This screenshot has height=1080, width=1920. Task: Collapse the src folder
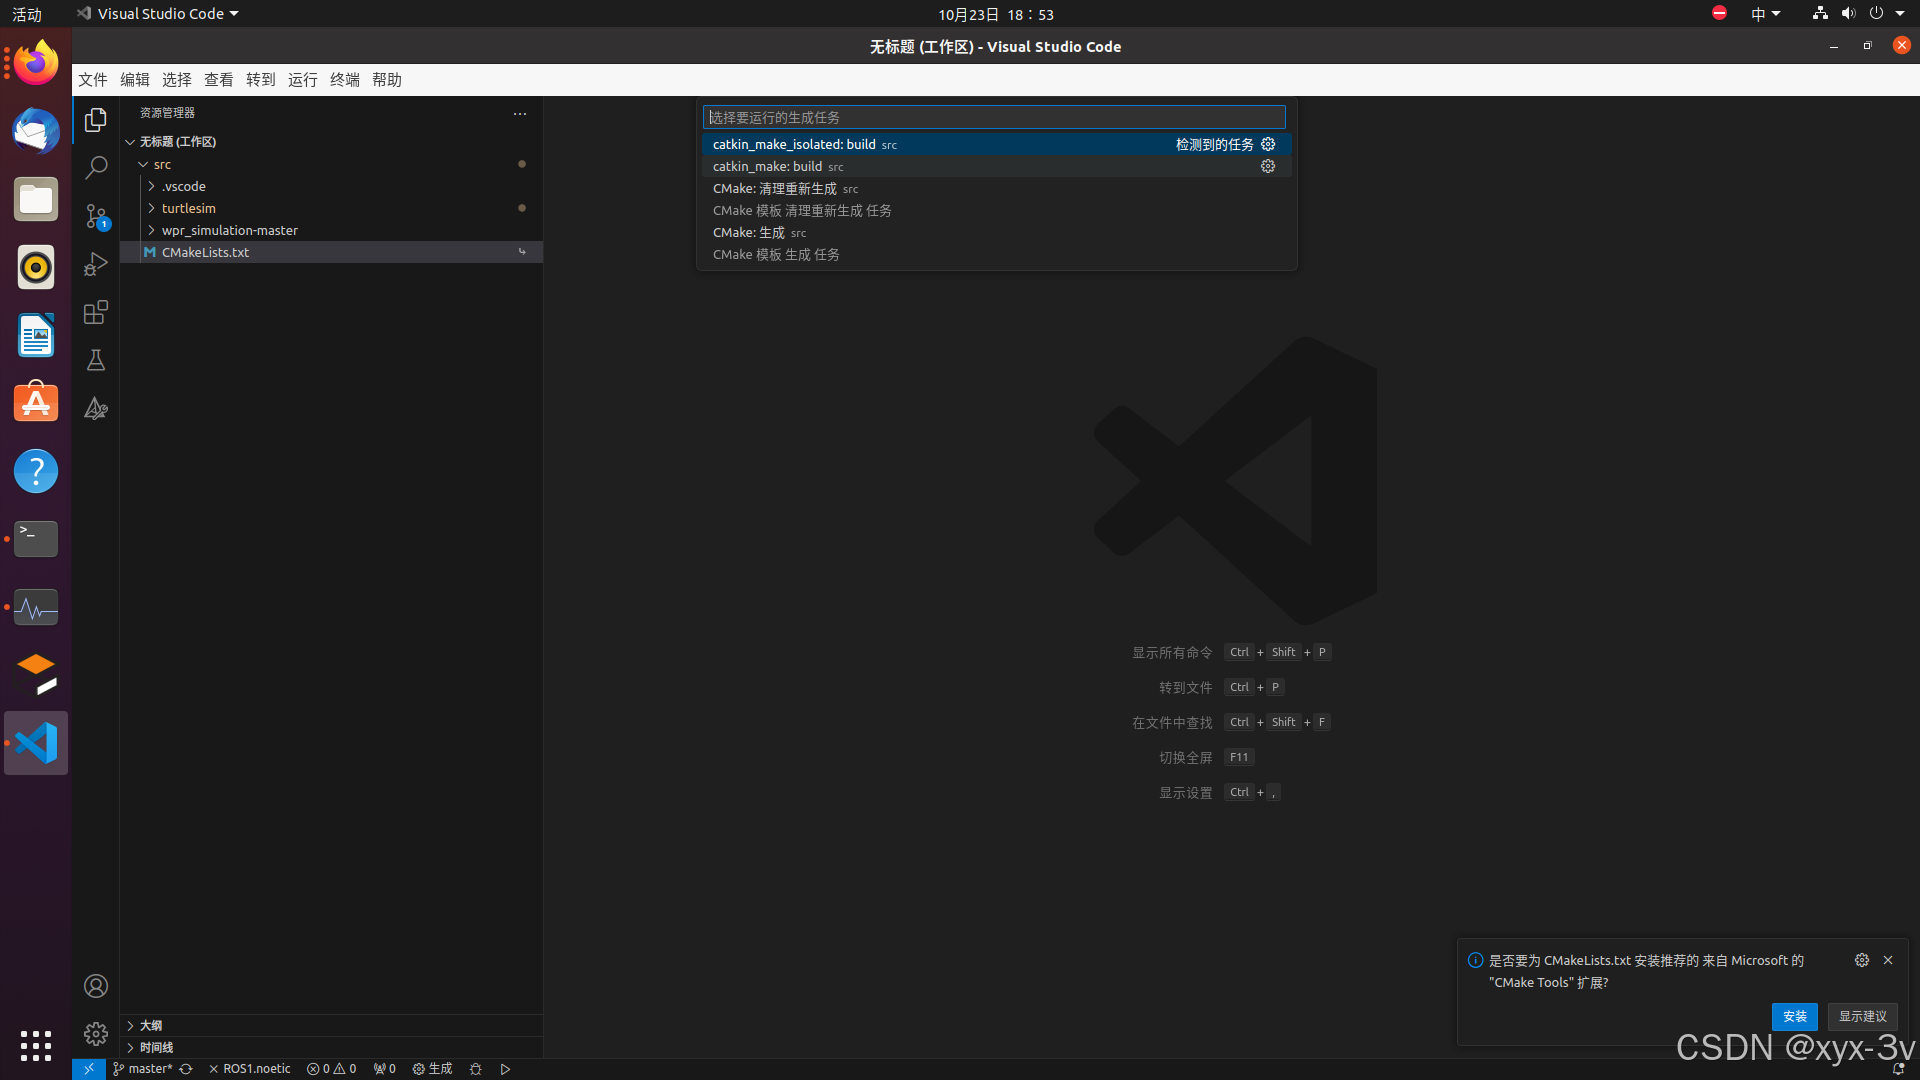point(143,164)
